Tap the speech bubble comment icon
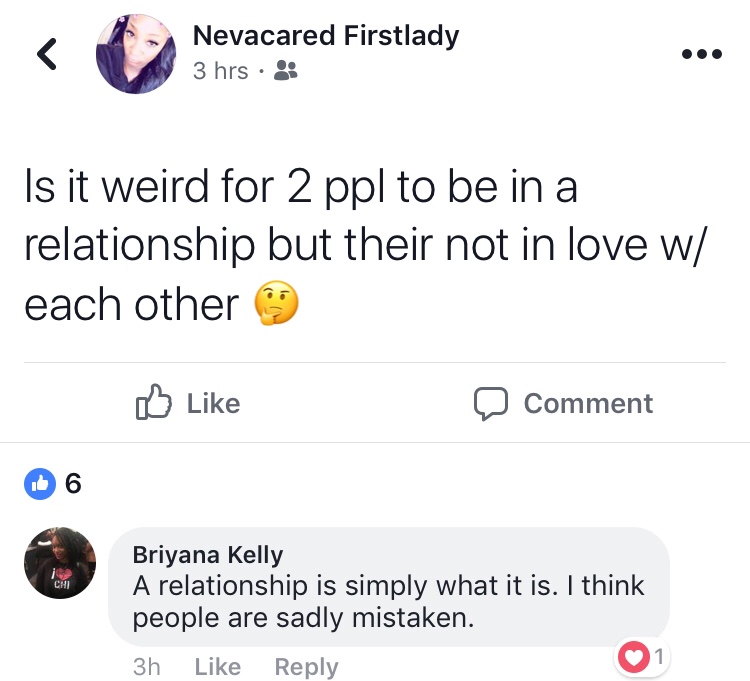Screen dimensions: 750x681 (x=492, y=403)
